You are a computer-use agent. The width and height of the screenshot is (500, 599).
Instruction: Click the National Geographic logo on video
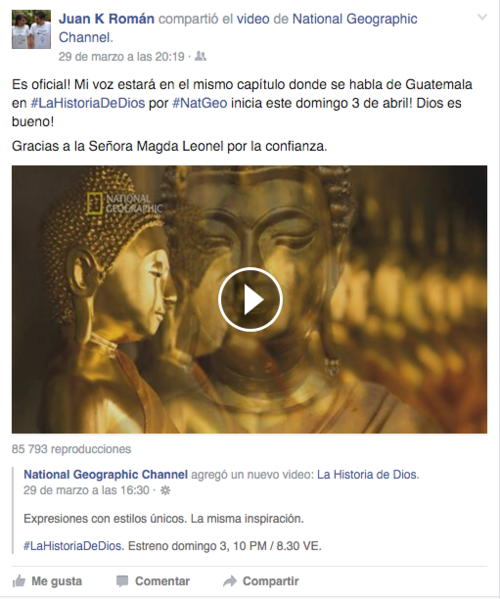(124, 203)
